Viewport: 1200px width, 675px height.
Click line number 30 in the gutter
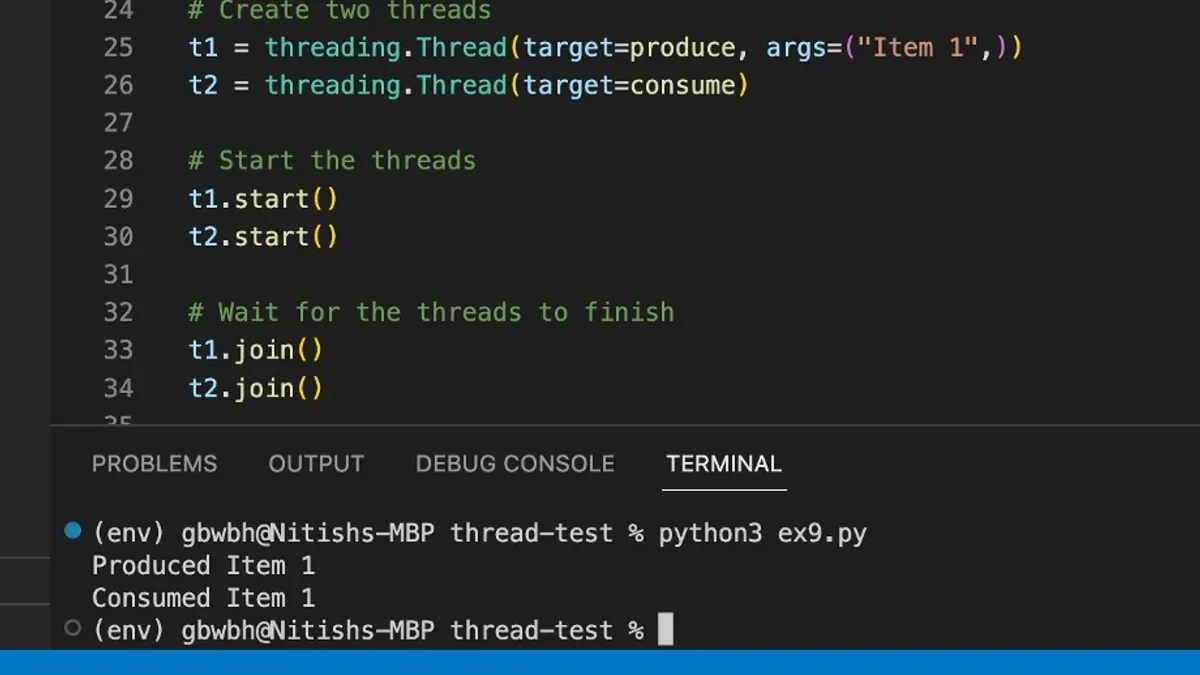(x=118, y=237)
